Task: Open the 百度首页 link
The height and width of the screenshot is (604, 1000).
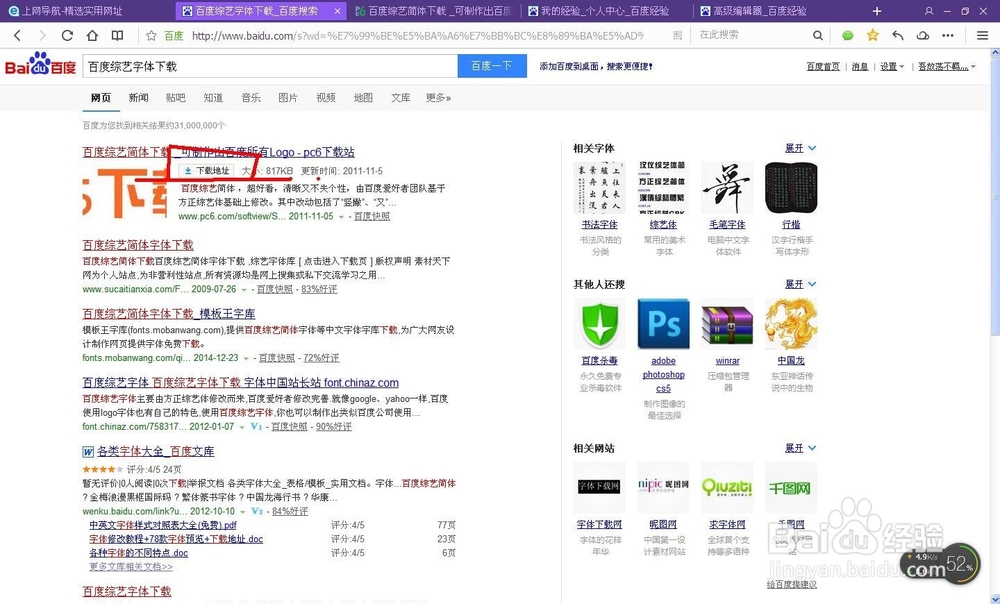Action: (823, 66)
